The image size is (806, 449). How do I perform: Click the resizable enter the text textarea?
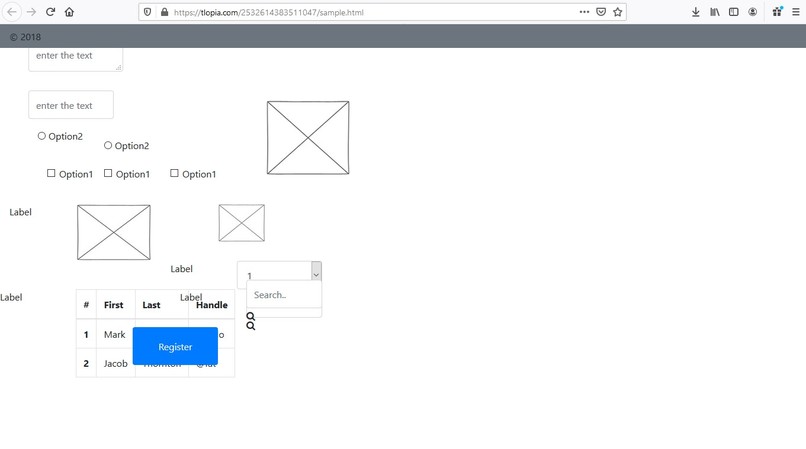click(76, 59)
